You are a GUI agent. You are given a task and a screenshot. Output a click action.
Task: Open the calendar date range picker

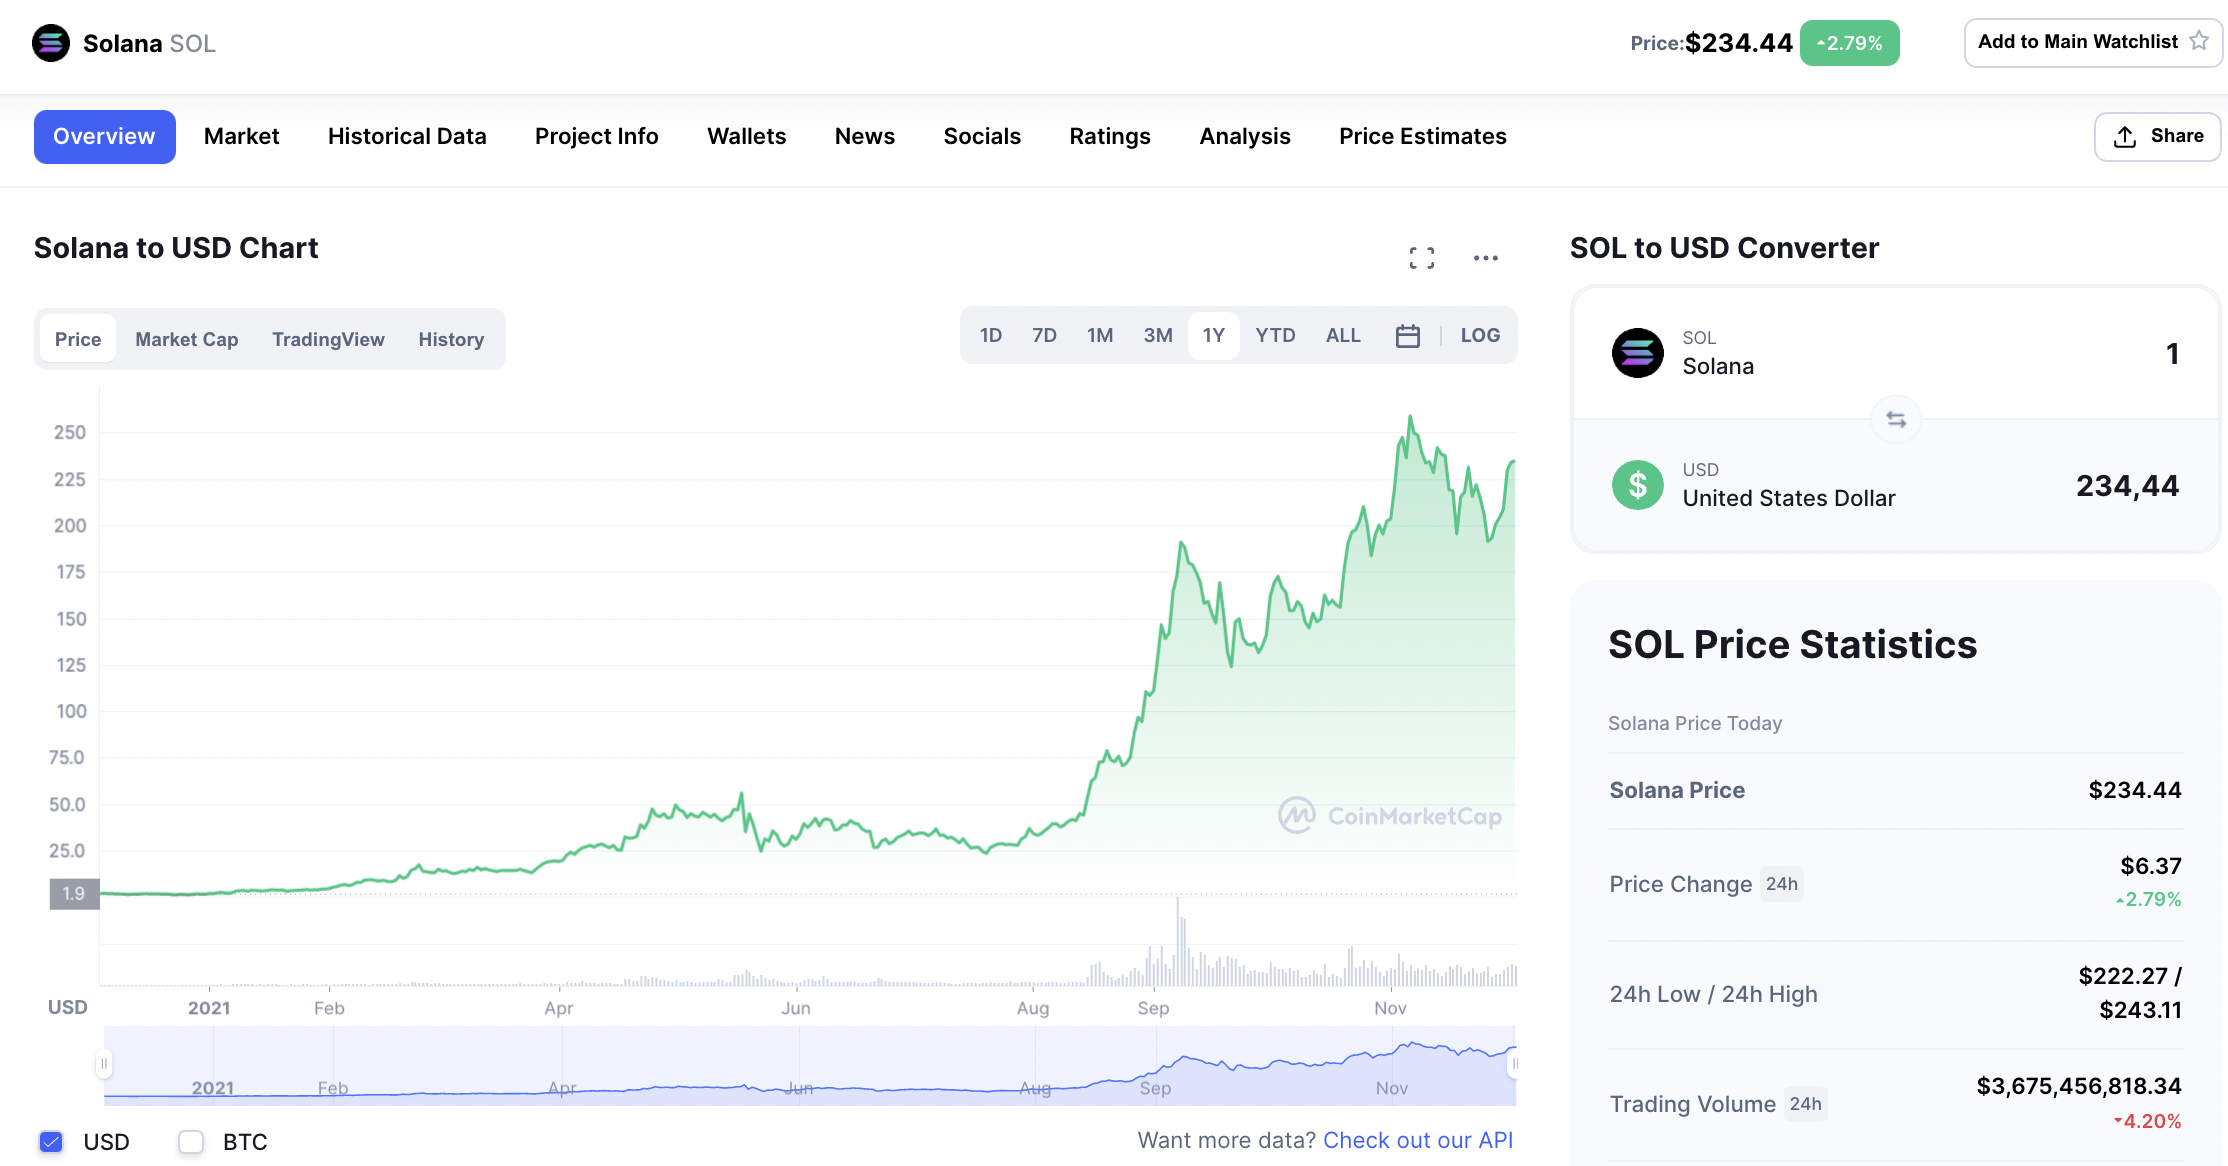pyautogui.click(x=1407, y=336)
